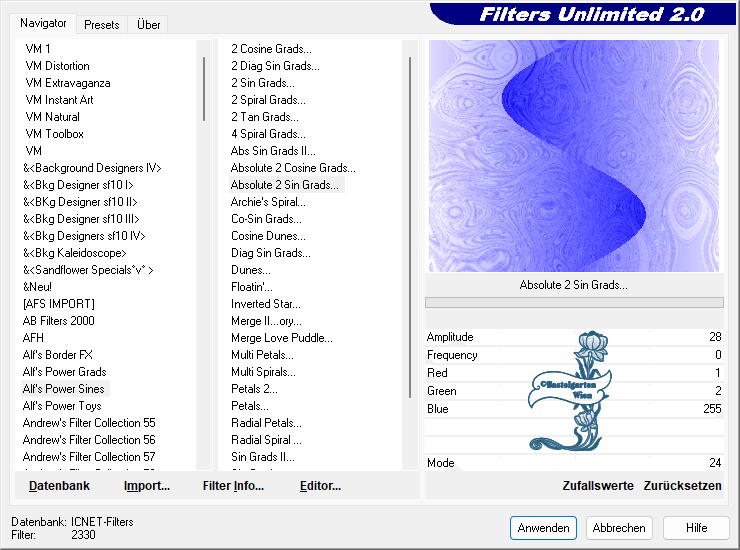Show Filter Info...

[x=233, y=486]
